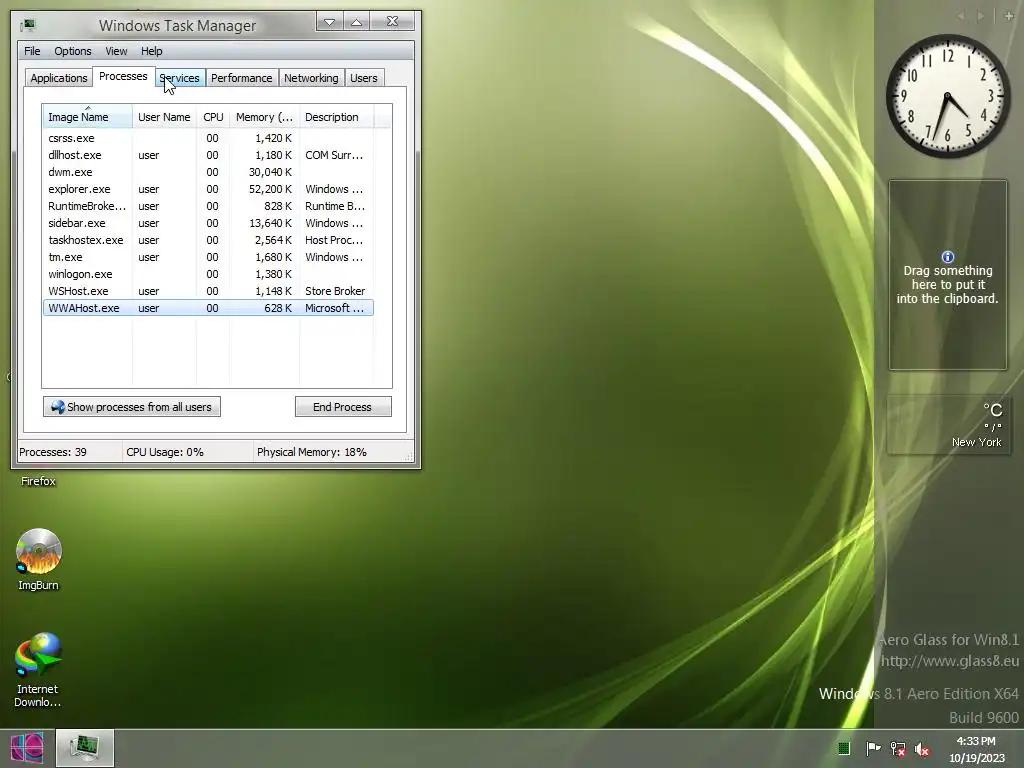Open the ImgBurn desktop icon
This screenshot has width=1024, height=768.
39,559
